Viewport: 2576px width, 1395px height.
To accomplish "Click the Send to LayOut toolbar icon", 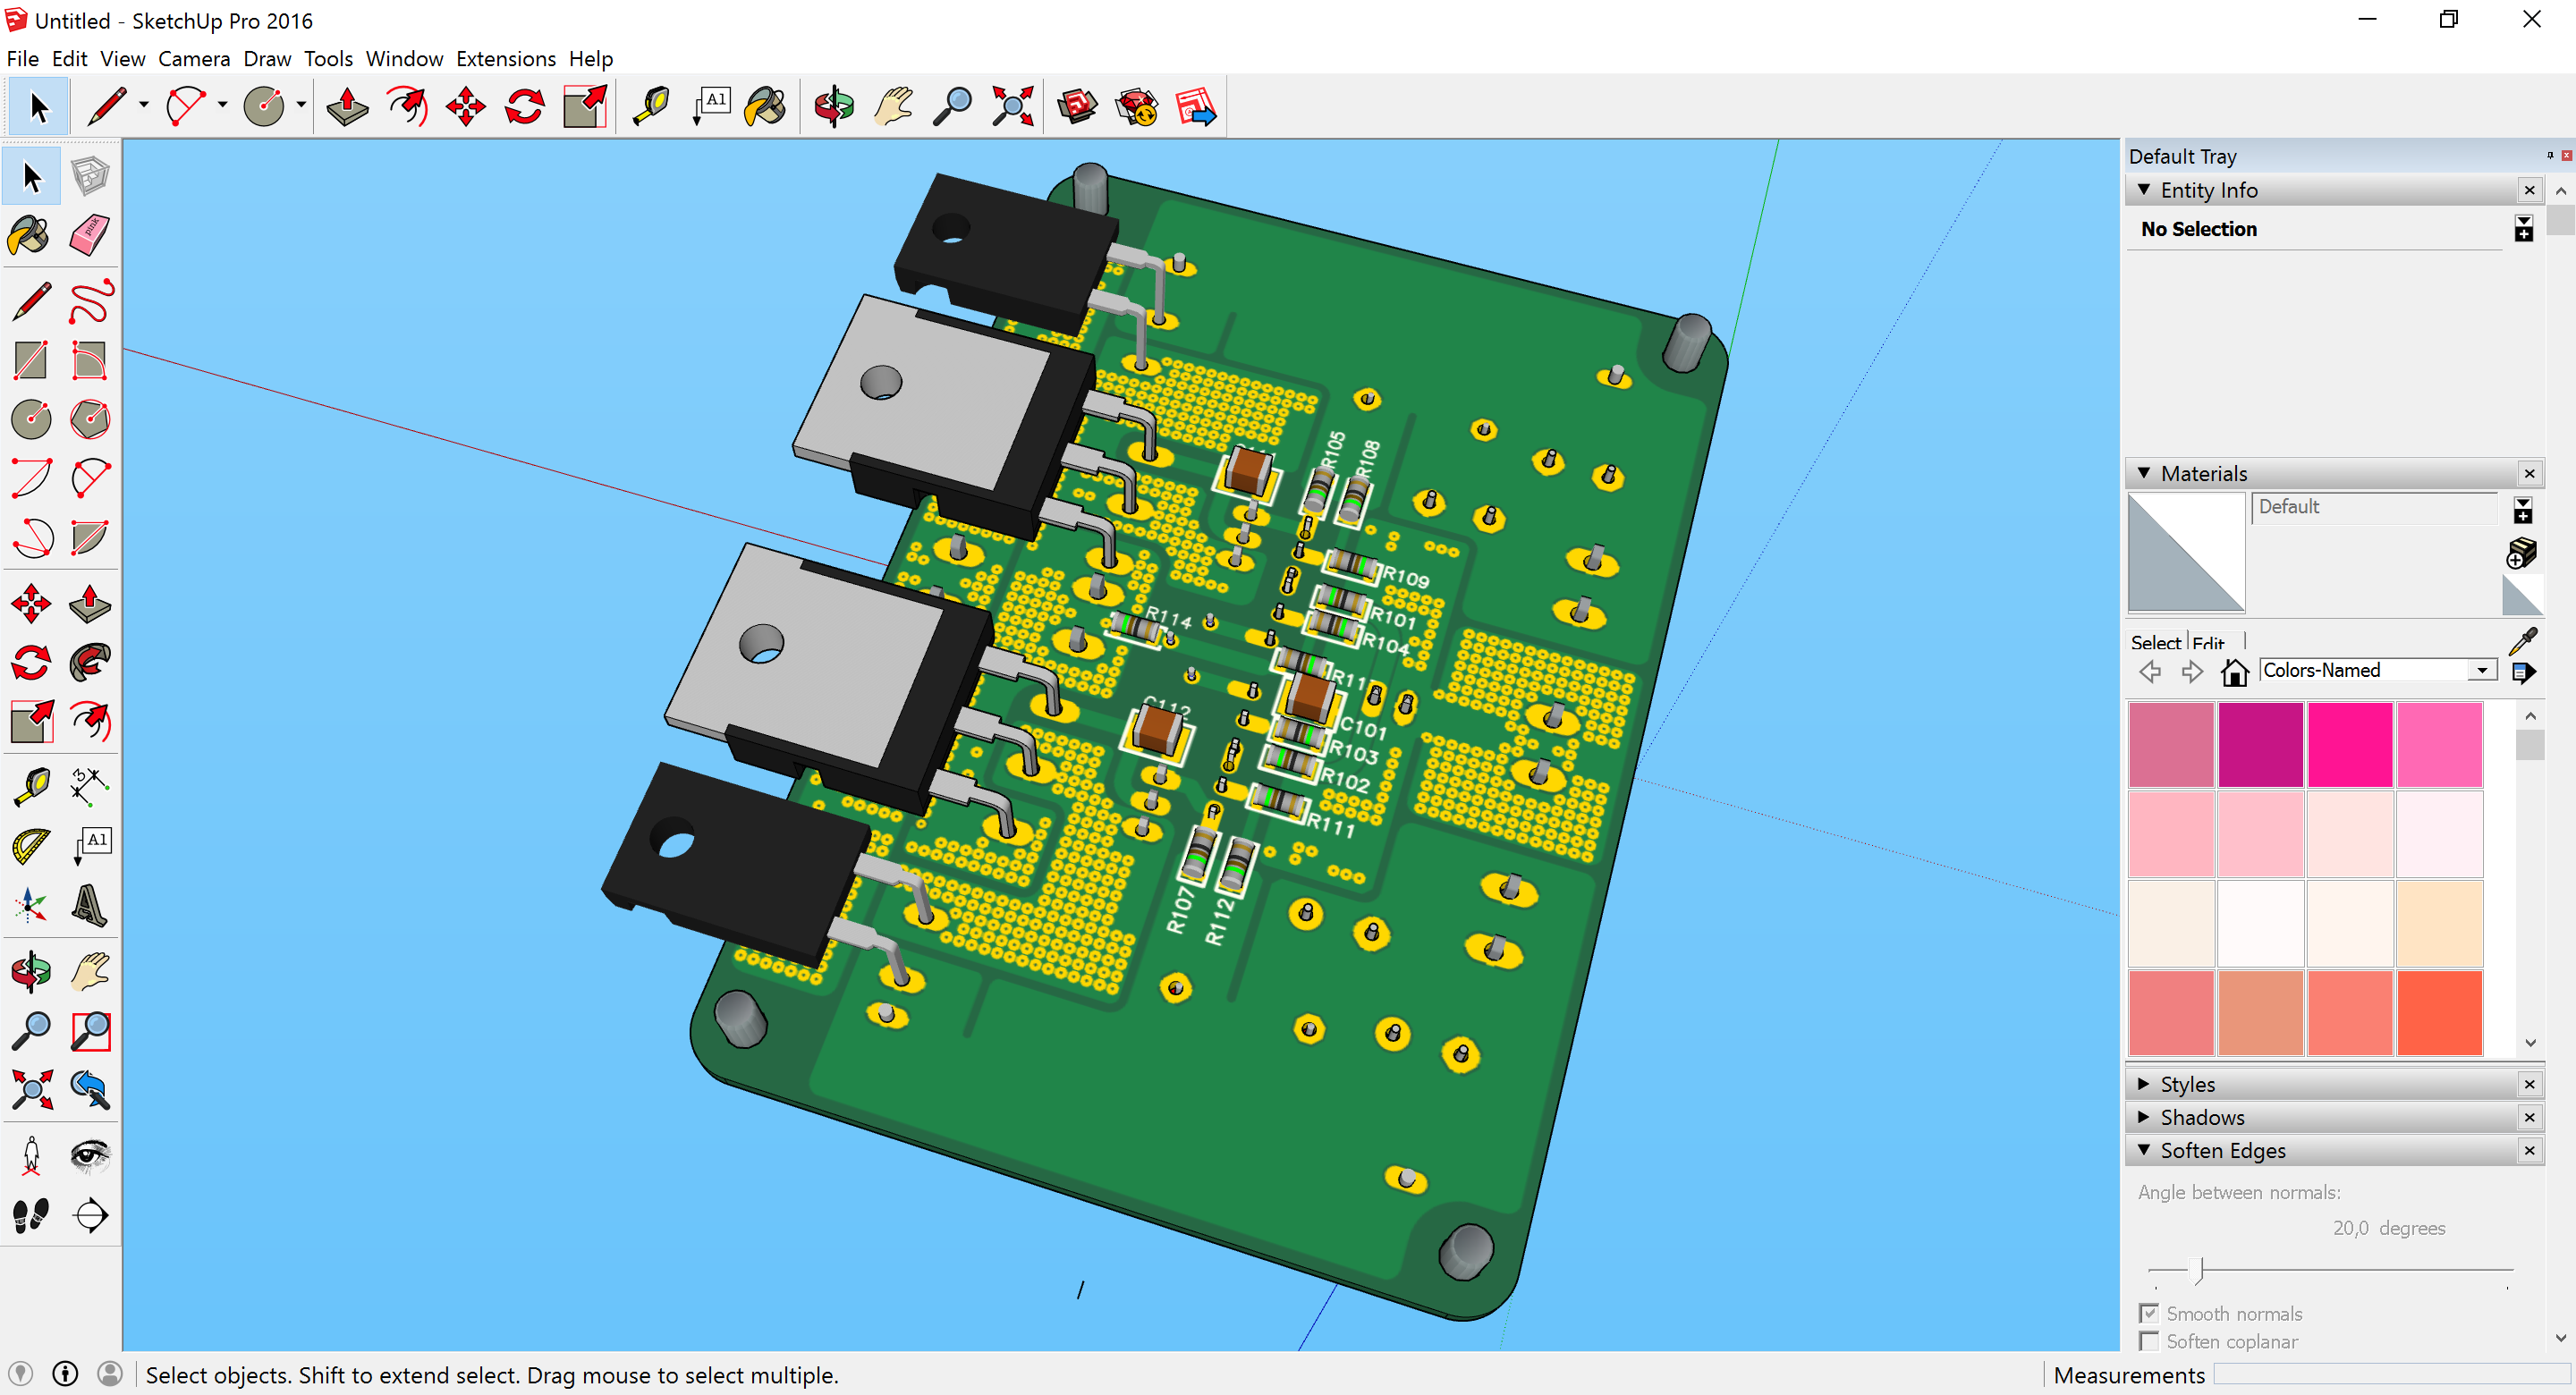I will 1196,106.
